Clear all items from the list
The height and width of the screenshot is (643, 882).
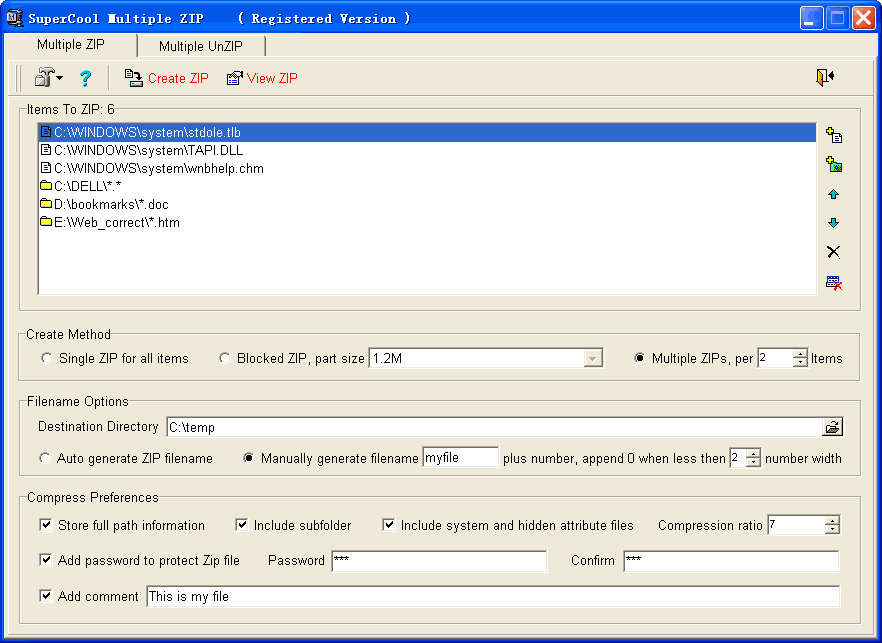[x=833, y=283]
